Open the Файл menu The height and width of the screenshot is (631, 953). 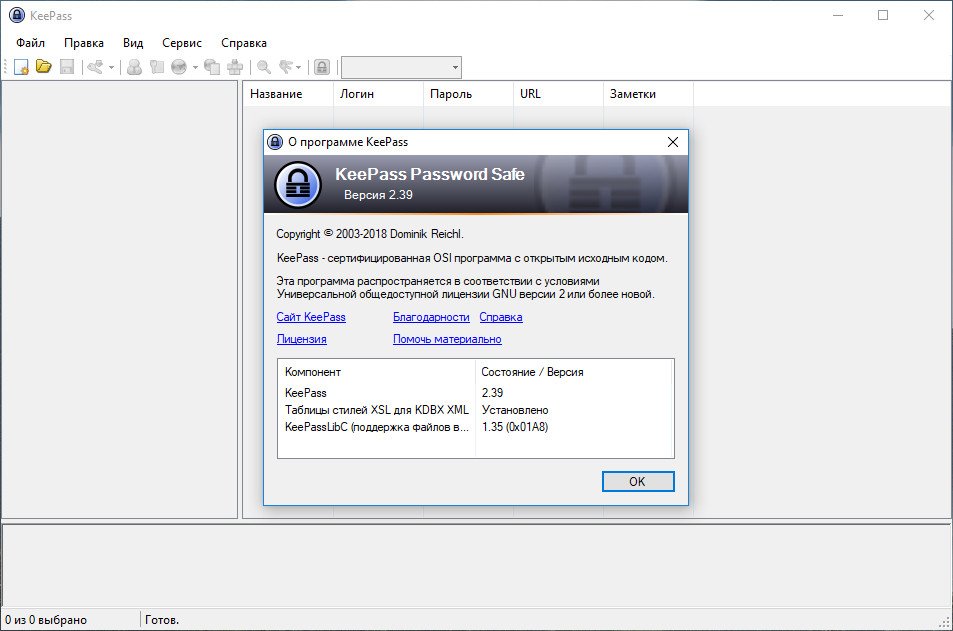coord(30,43)
